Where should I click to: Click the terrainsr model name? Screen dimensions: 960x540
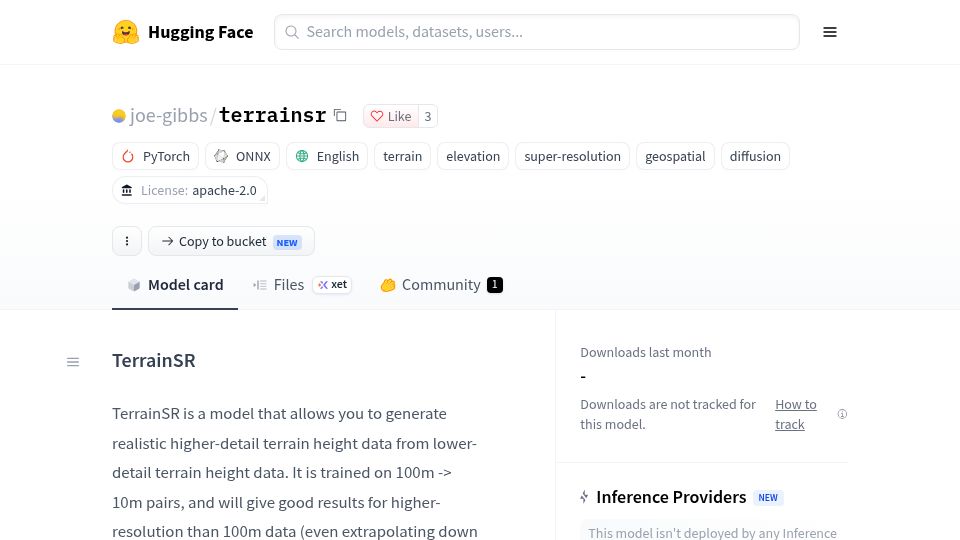pyautogui.click(x=272, y=115)
